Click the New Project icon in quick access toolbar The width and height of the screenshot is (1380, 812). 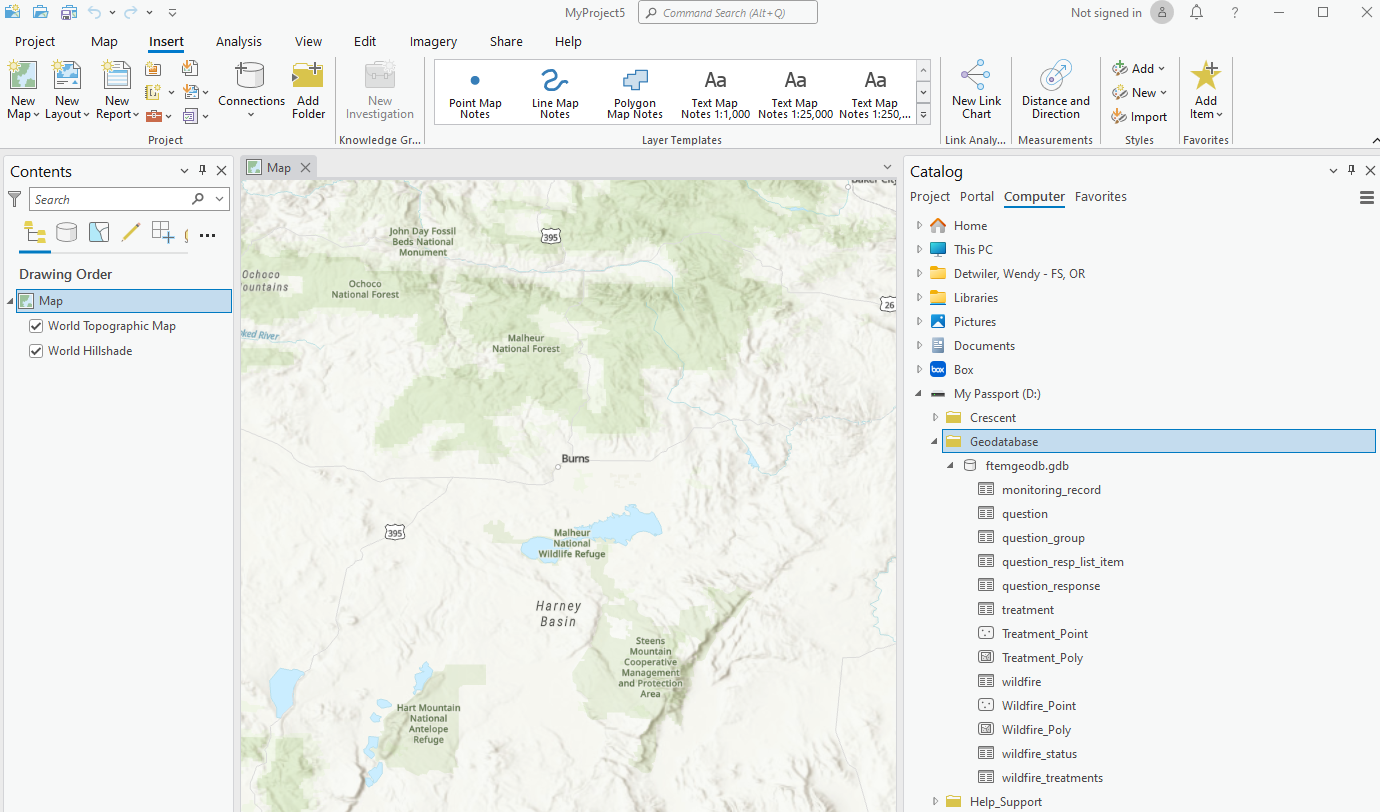12,13
